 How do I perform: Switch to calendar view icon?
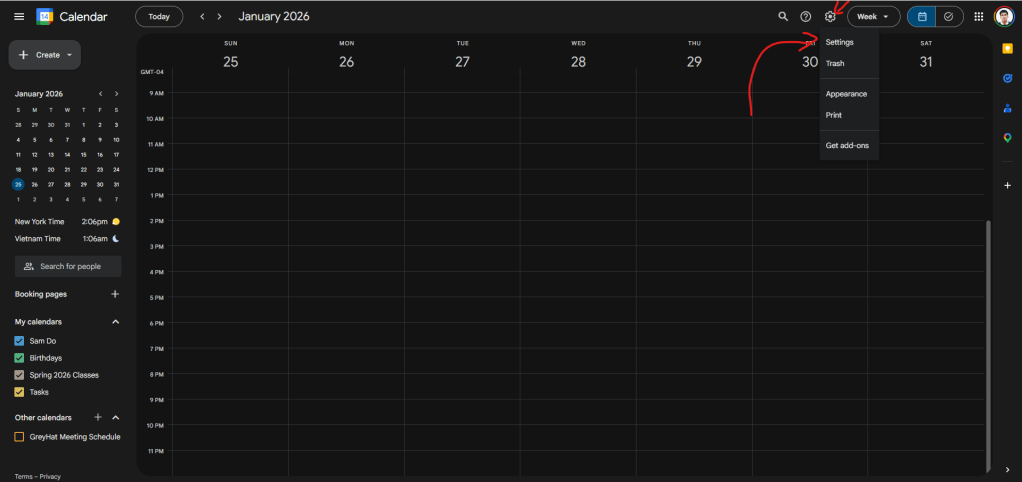(x=922, y=17)
